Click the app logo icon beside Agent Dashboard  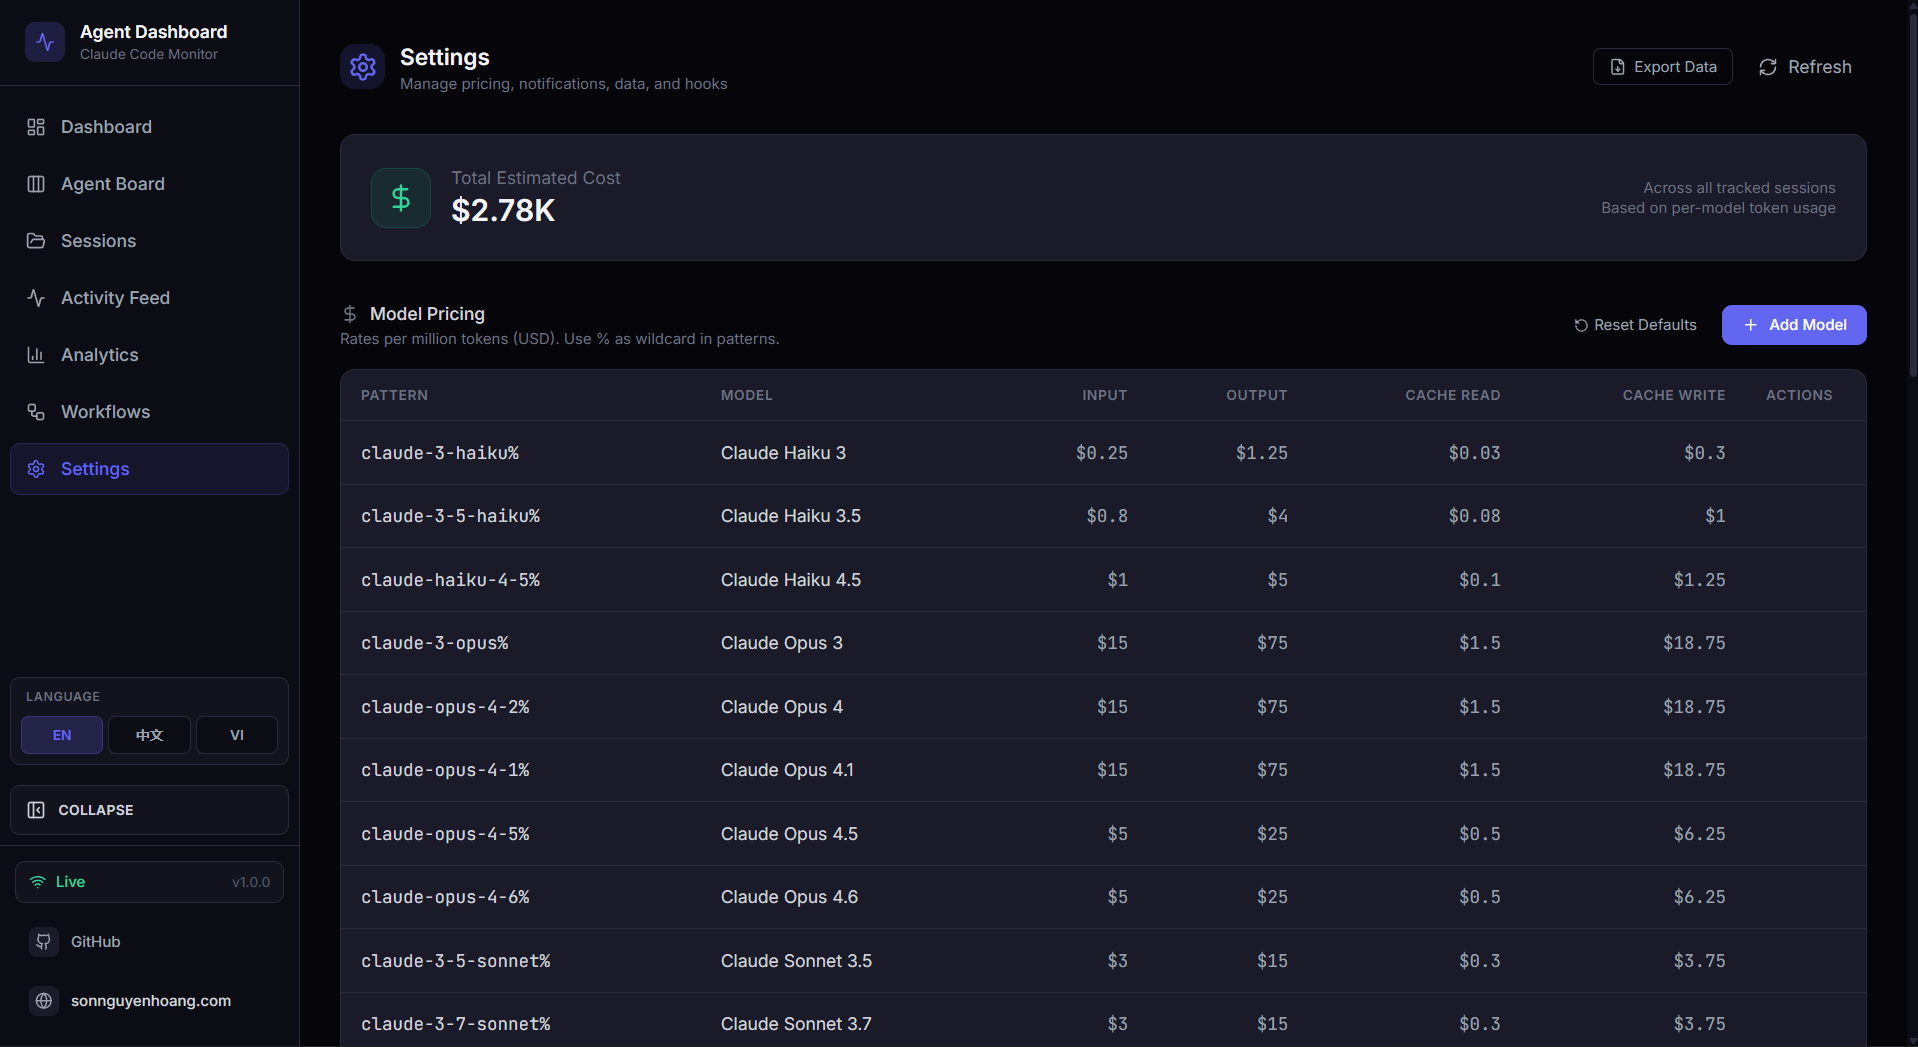click(x=45, y=42)
